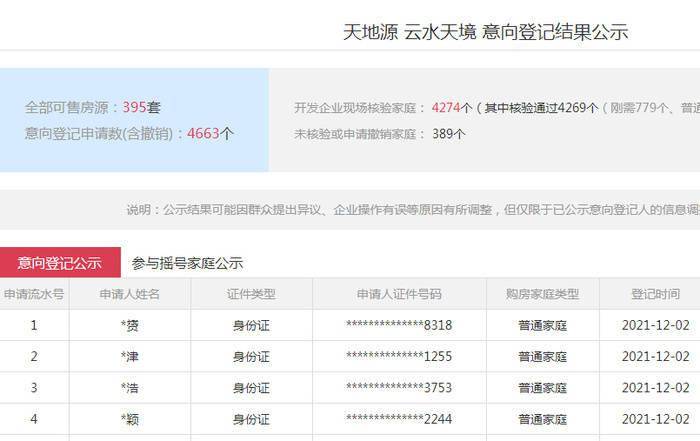Click applicant name *浩
The width and height of the screenshot is (700, 441).
click(x=129, y=388)
